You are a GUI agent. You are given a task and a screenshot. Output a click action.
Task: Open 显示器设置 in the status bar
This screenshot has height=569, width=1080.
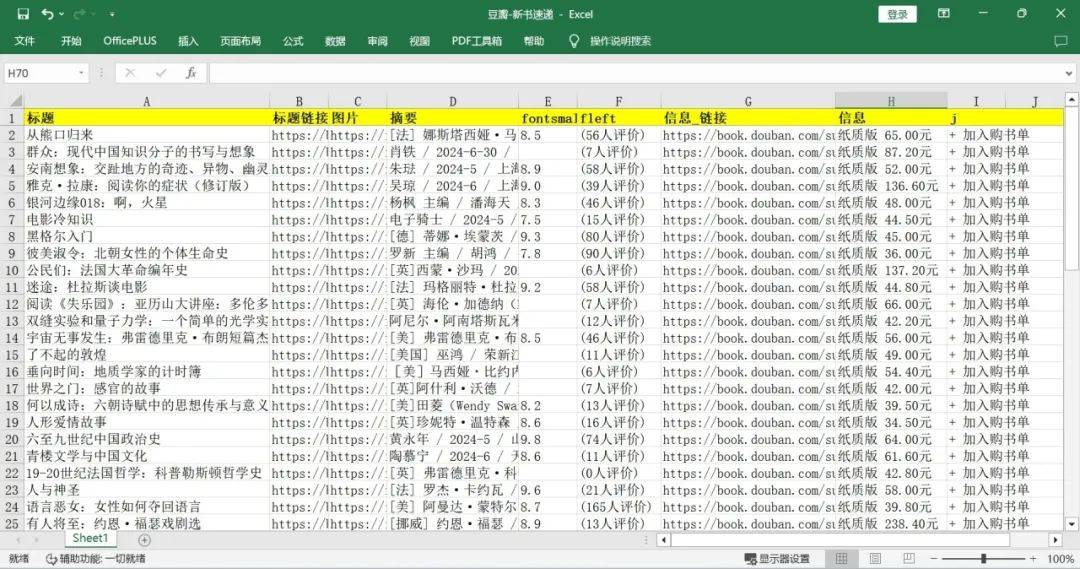point(777,559)
